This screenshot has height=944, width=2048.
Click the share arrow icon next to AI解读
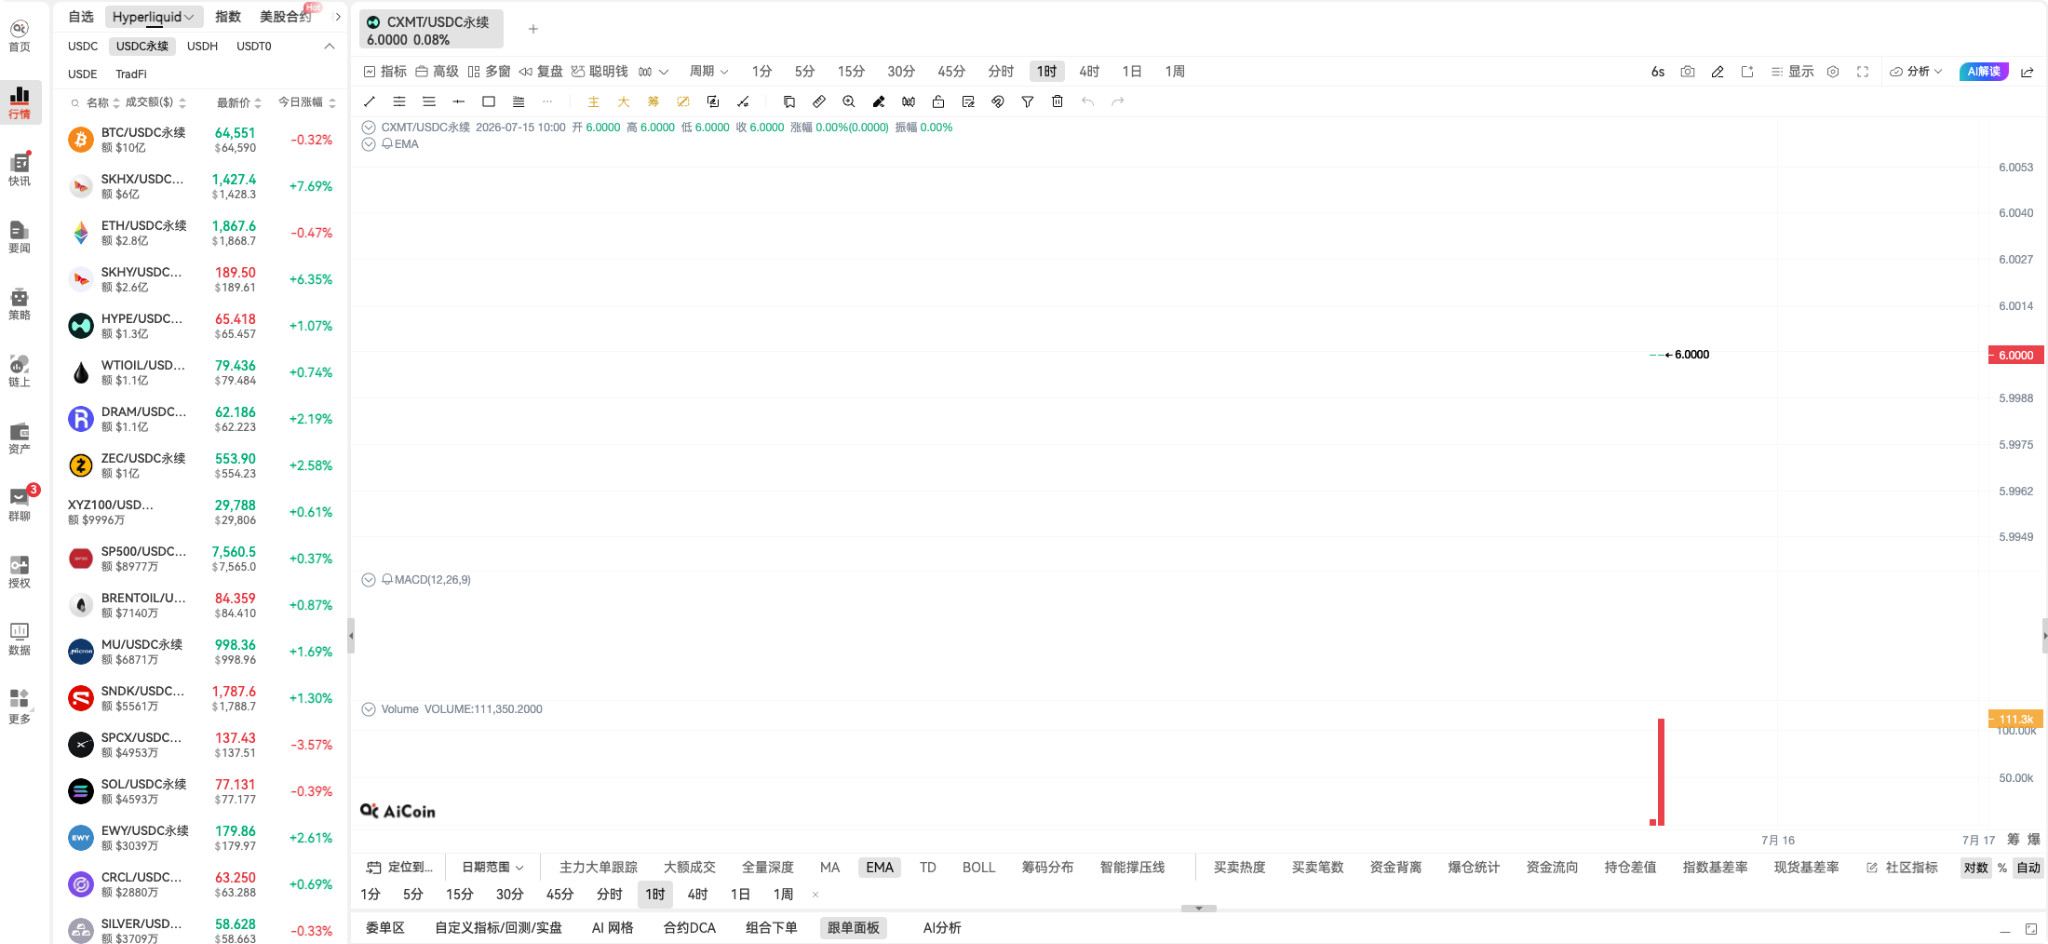click(2027, 71)
